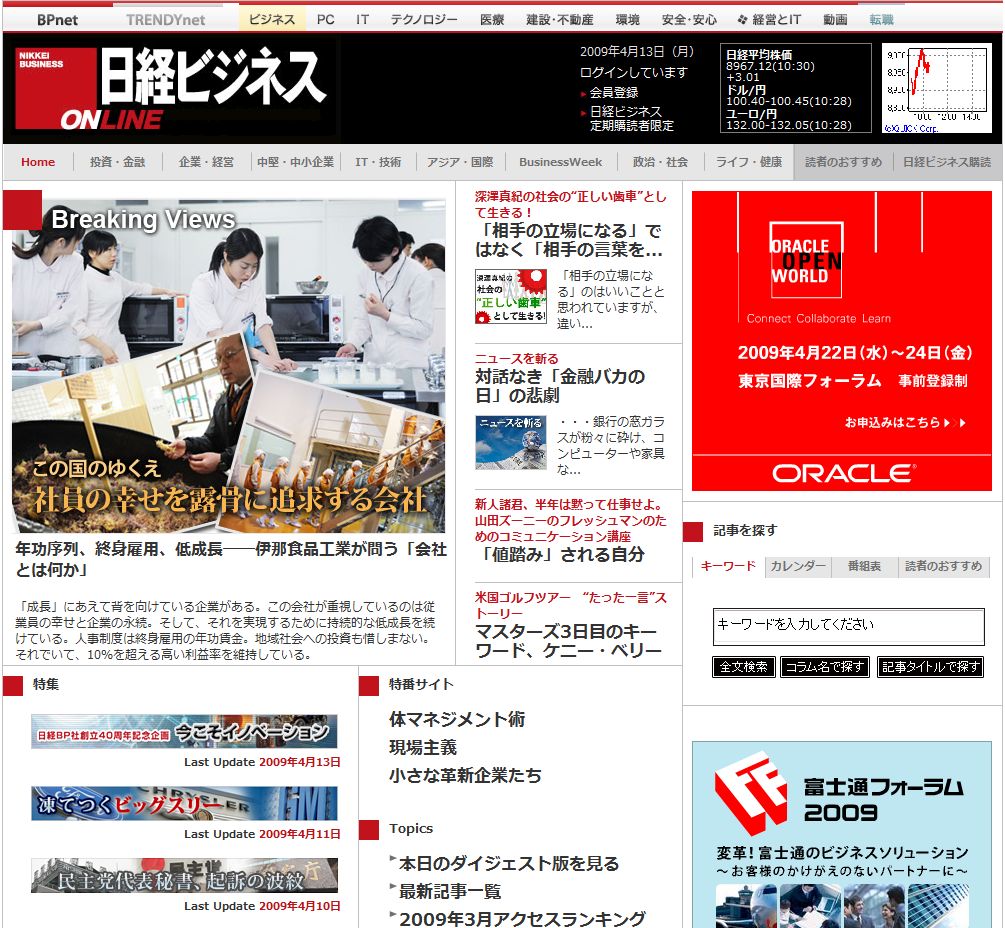This screenshot has width=1005, height=928.
Task: Open 読者のおすすめ in the navigation bar
Action: pos(843,162)
